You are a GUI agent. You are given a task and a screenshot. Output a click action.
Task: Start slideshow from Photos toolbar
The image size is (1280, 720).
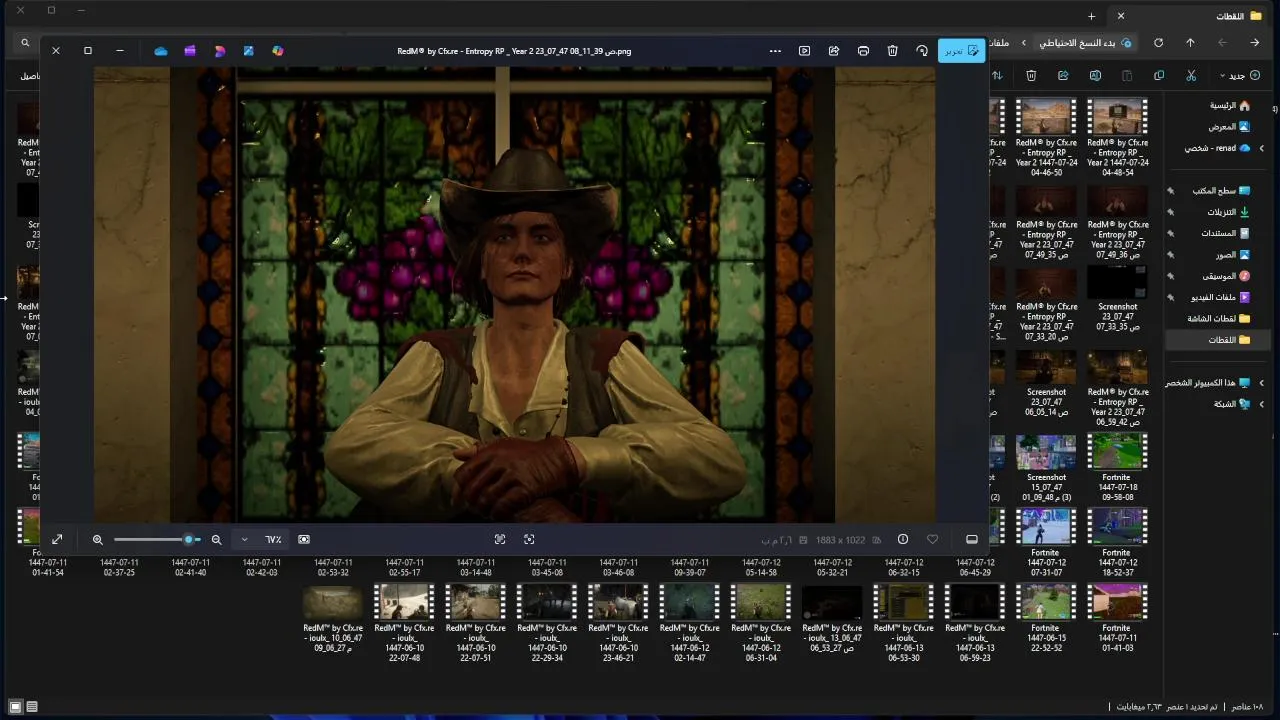pos(804,51)
